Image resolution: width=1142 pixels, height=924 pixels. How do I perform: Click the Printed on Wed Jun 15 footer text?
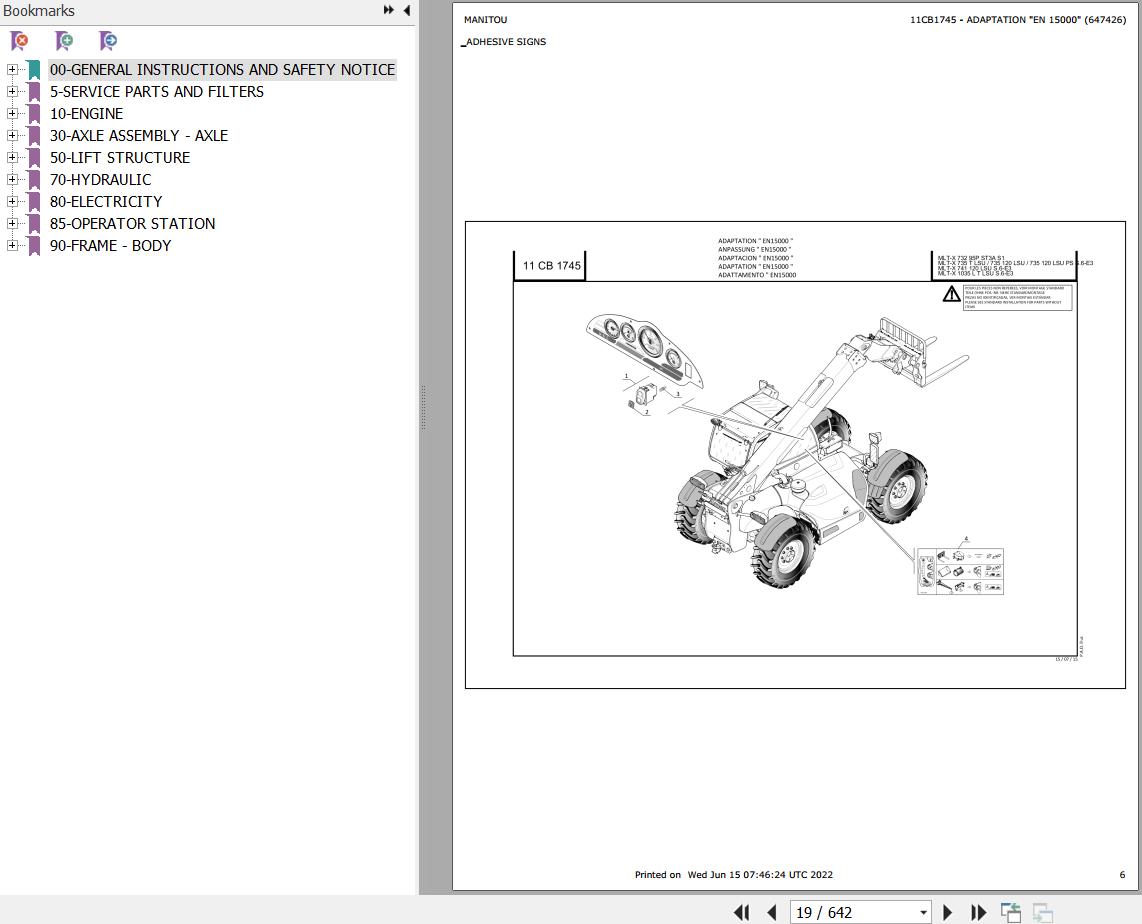(x=733, y=874)
